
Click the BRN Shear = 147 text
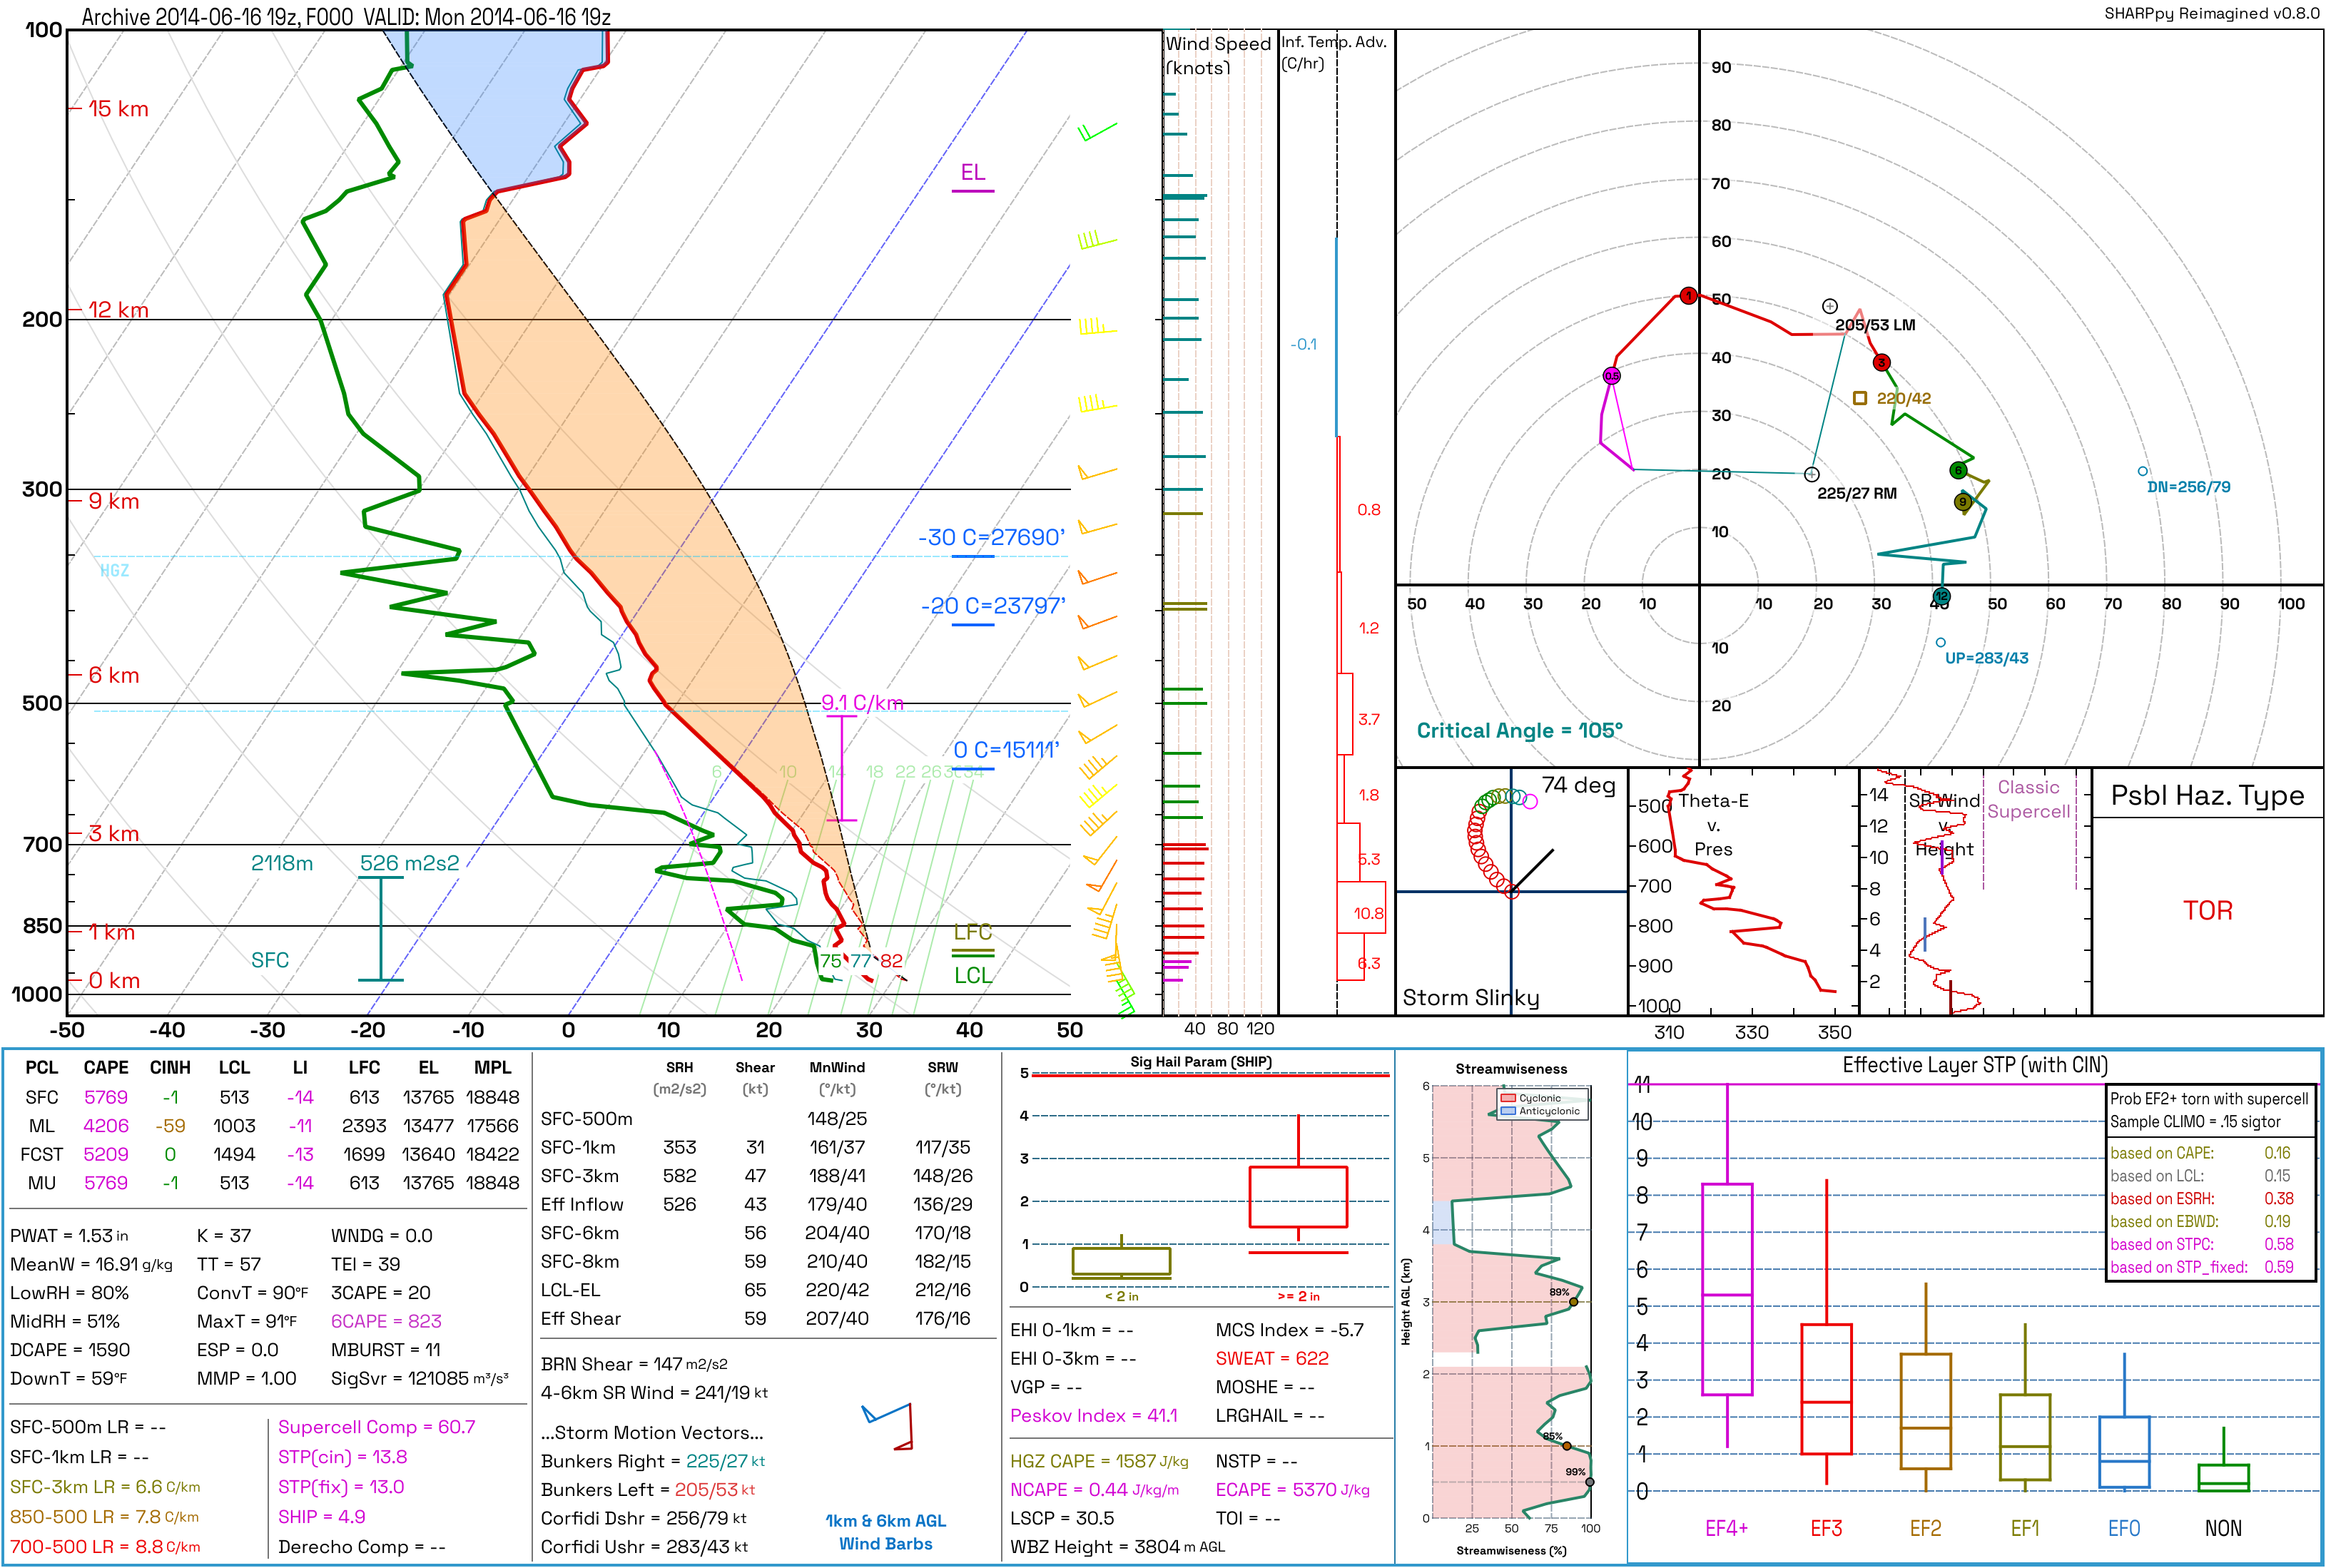coord(634,1364)
